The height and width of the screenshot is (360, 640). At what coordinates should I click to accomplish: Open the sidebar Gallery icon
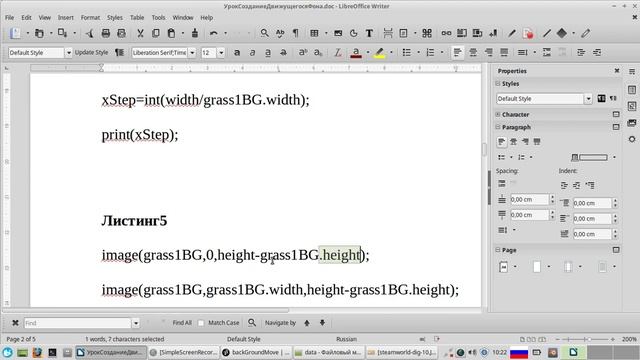coord(632,123)
